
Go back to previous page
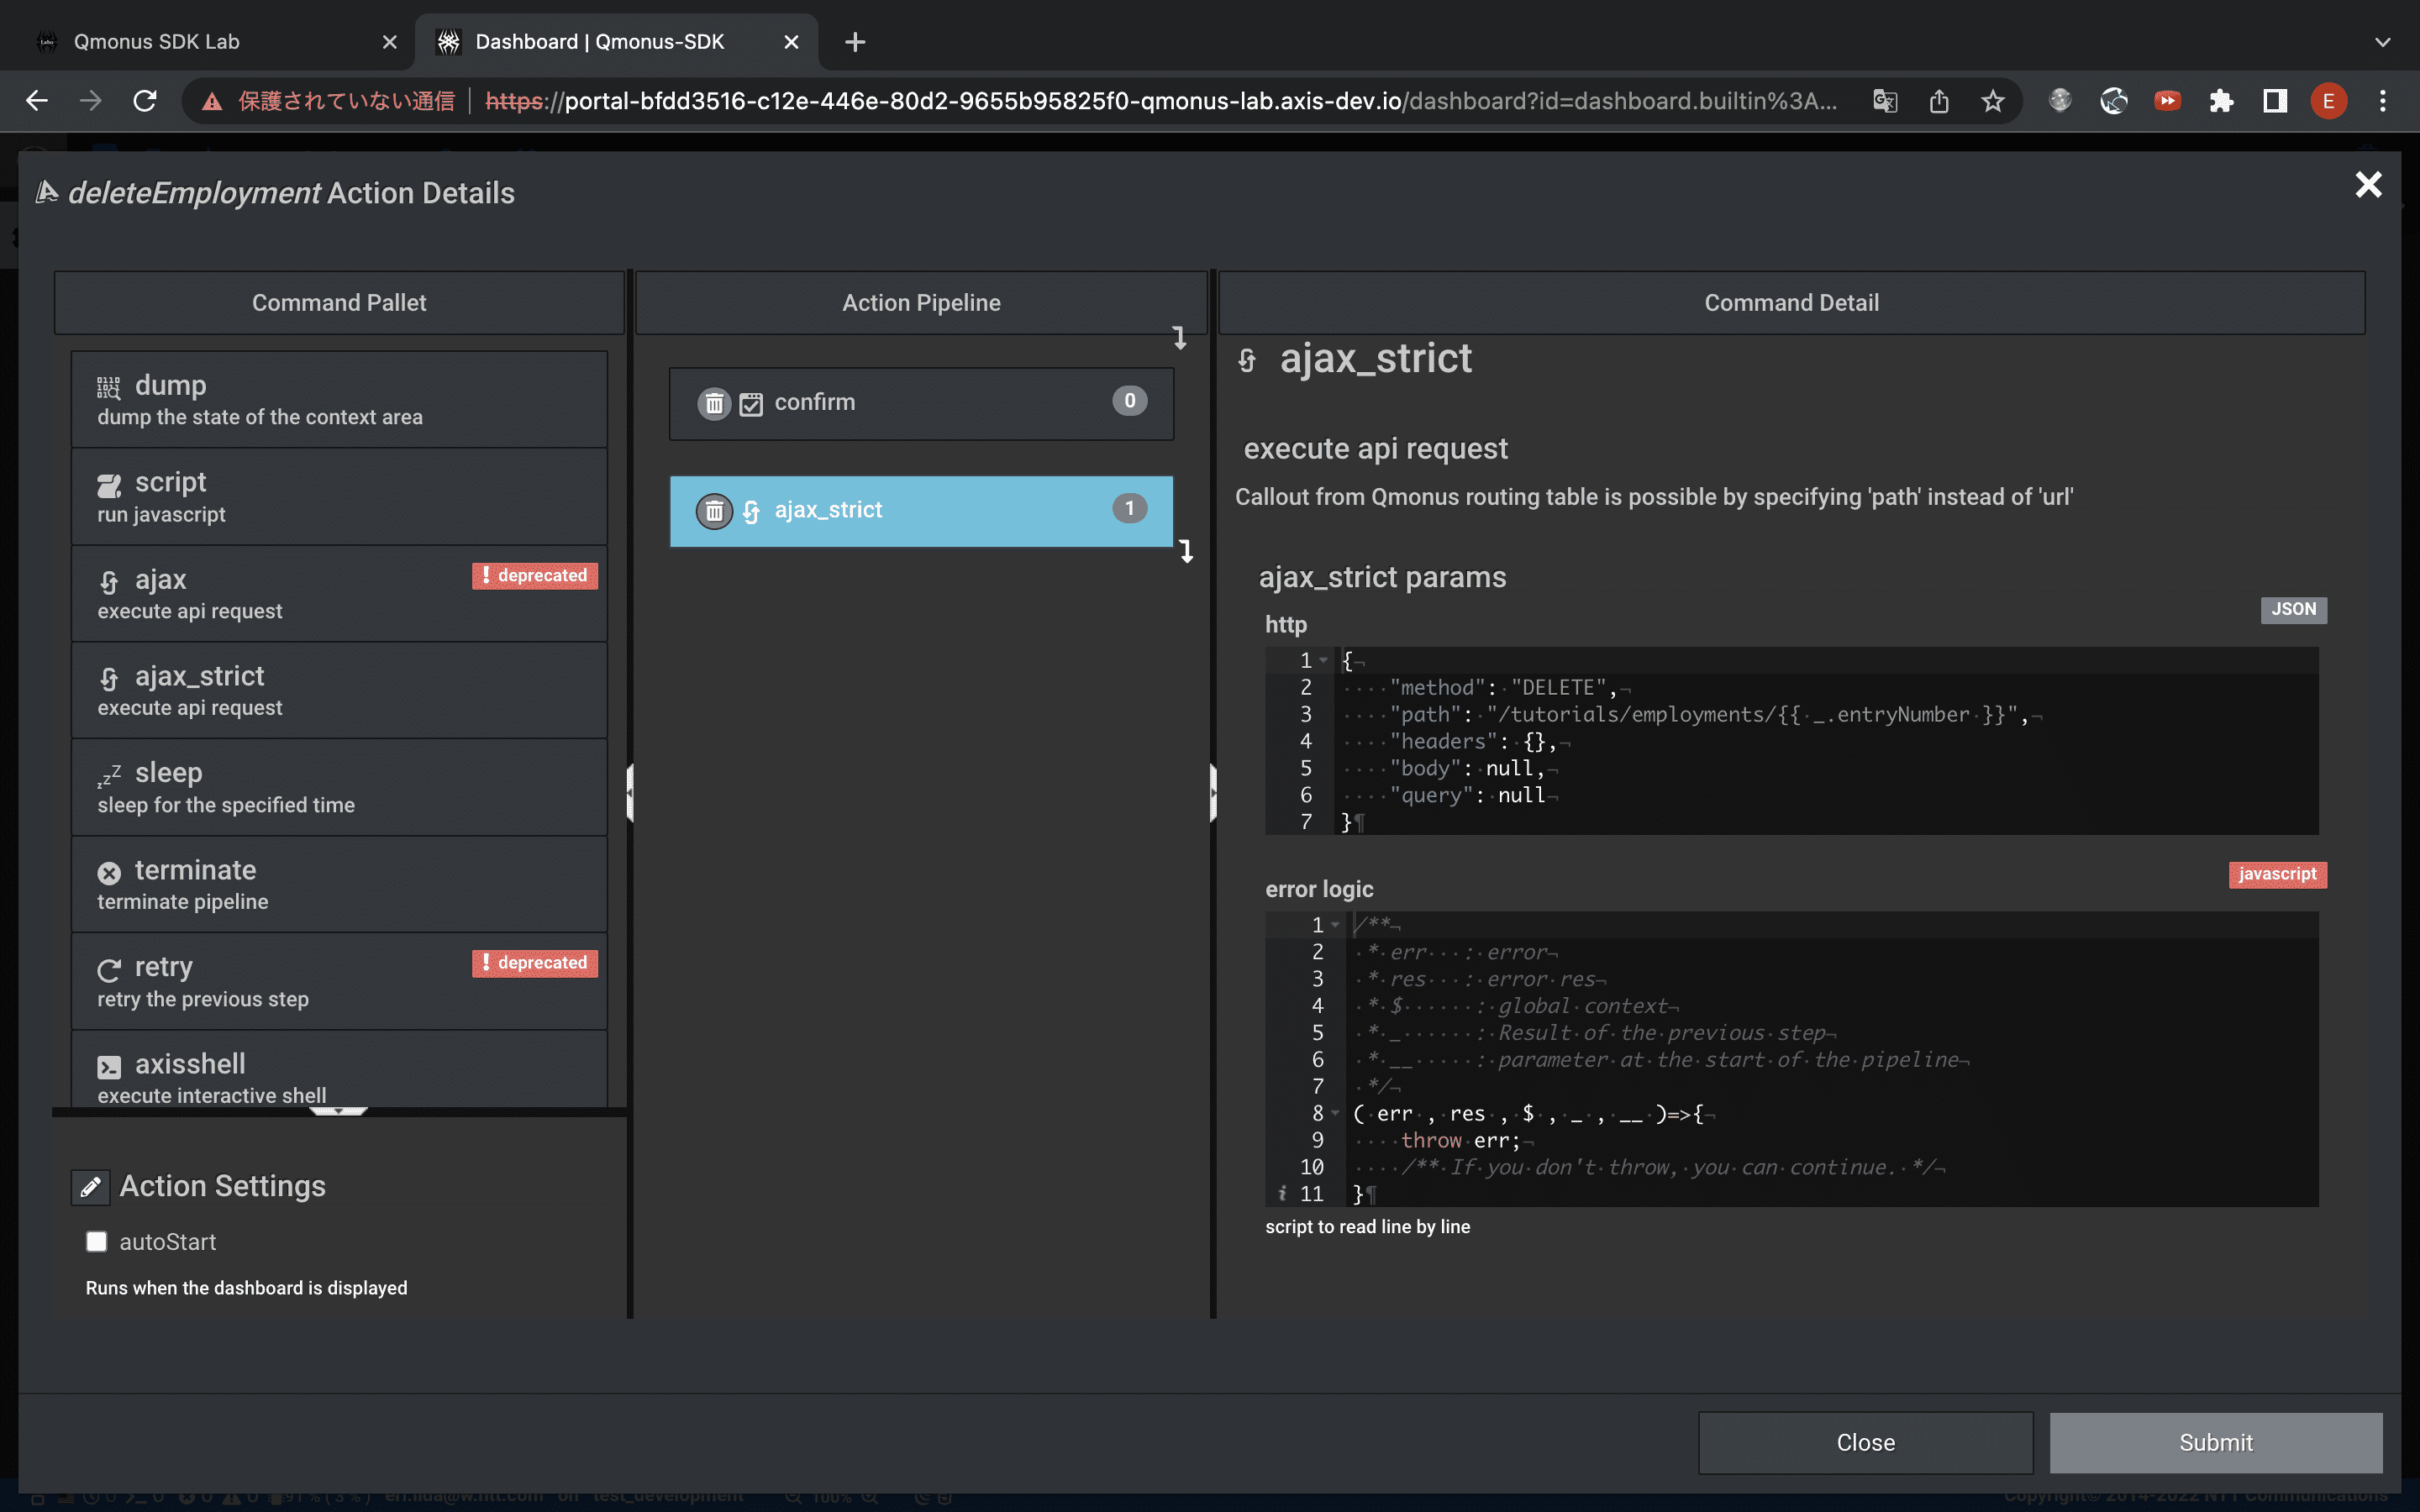click(x=37, y=101)
